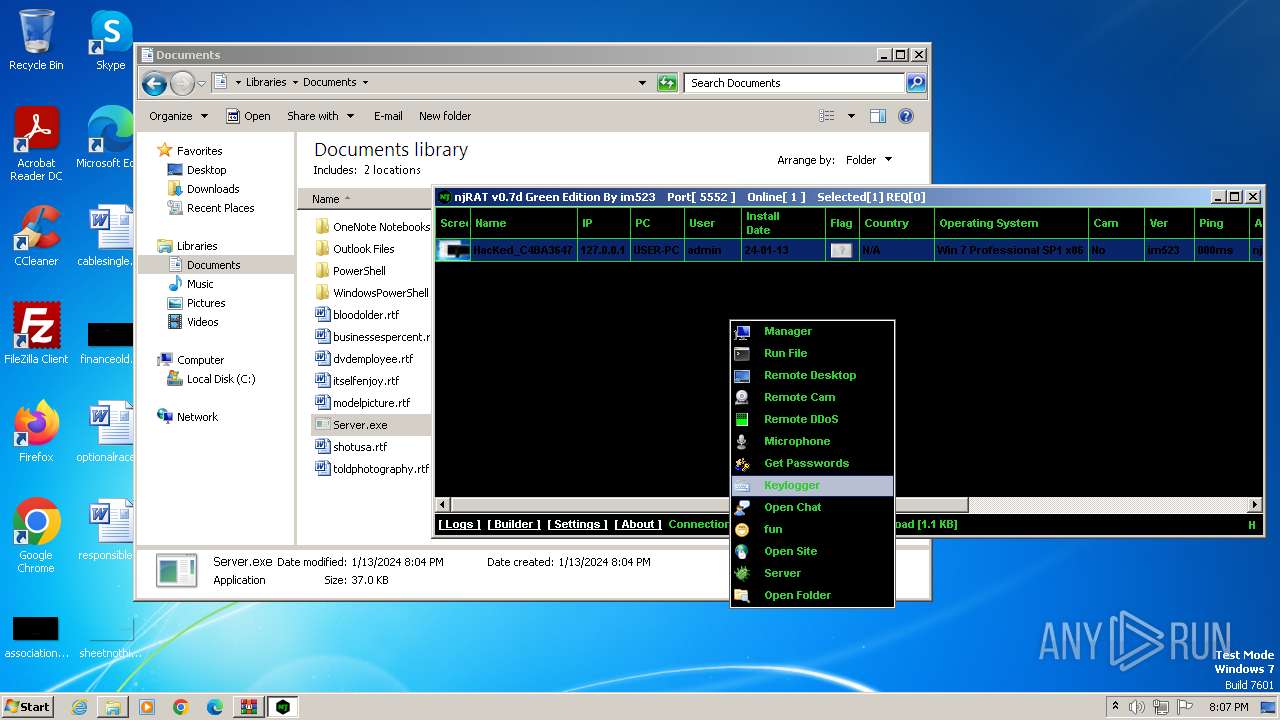
Task: Launch Skype from the desktop
Action: click(110, 40)
